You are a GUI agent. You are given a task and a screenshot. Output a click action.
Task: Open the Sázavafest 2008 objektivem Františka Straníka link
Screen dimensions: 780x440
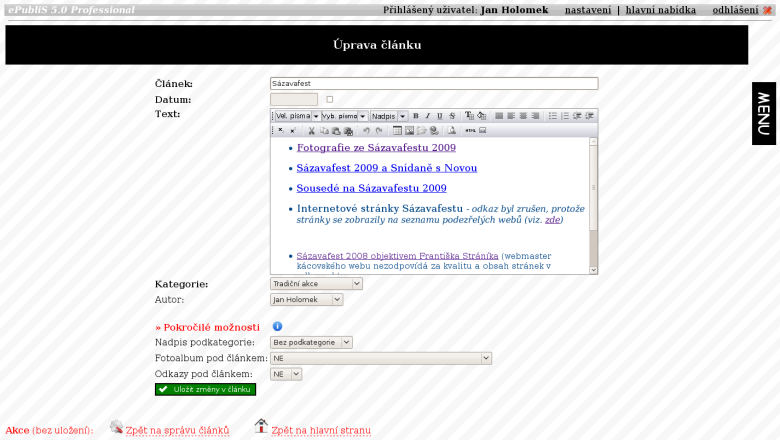tap(397, 256)
